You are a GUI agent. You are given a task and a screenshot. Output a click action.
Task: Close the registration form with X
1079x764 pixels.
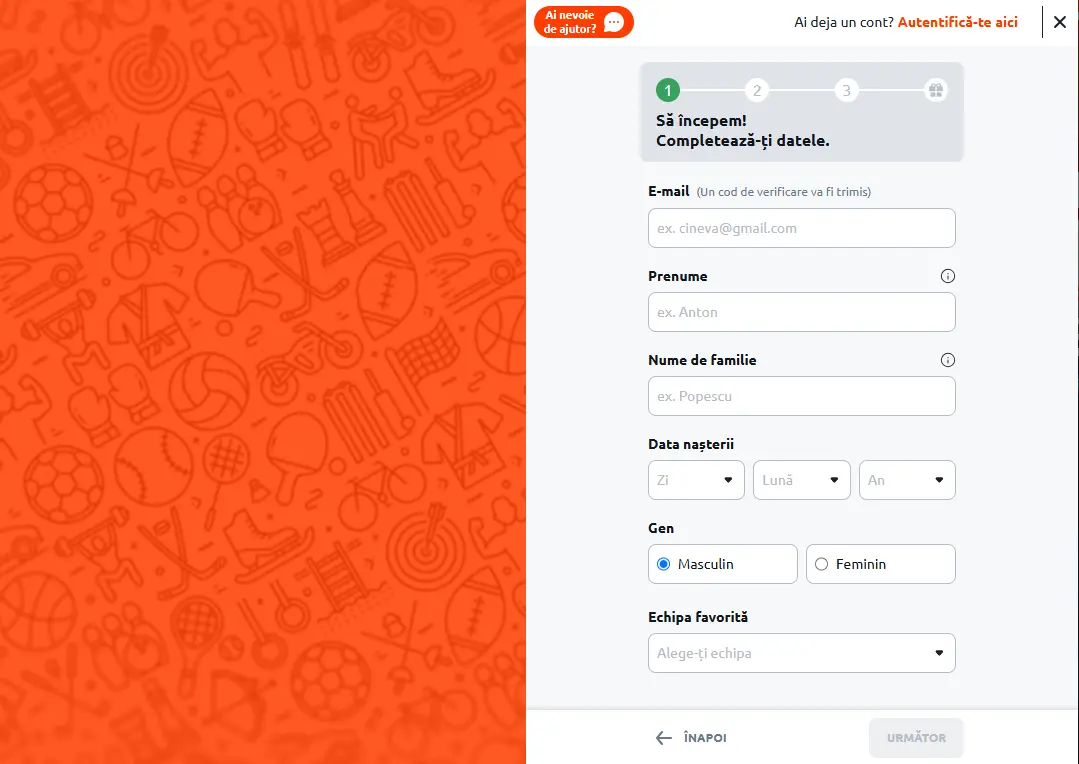pos(1060,22)
